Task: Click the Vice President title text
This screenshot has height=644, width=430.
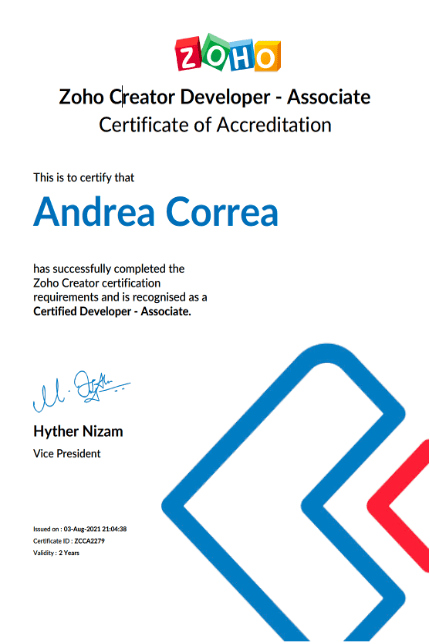Action: pos(67,453)
